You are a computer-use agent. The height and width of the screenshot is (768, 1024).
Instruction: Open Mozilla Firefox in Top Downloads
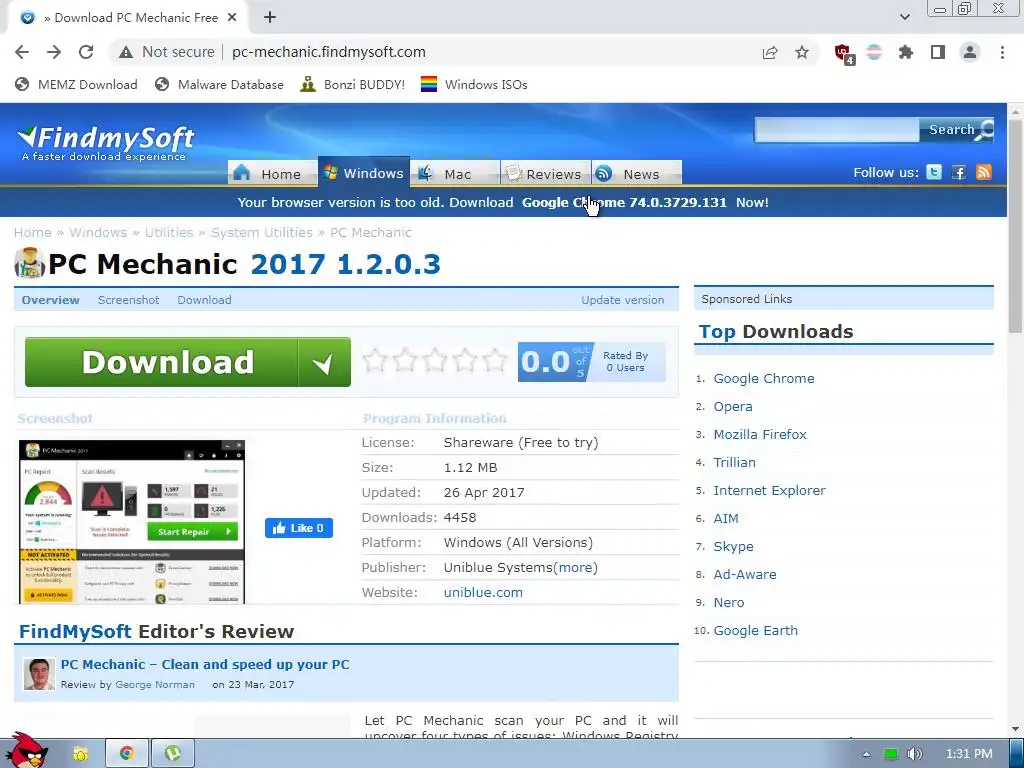760,434
